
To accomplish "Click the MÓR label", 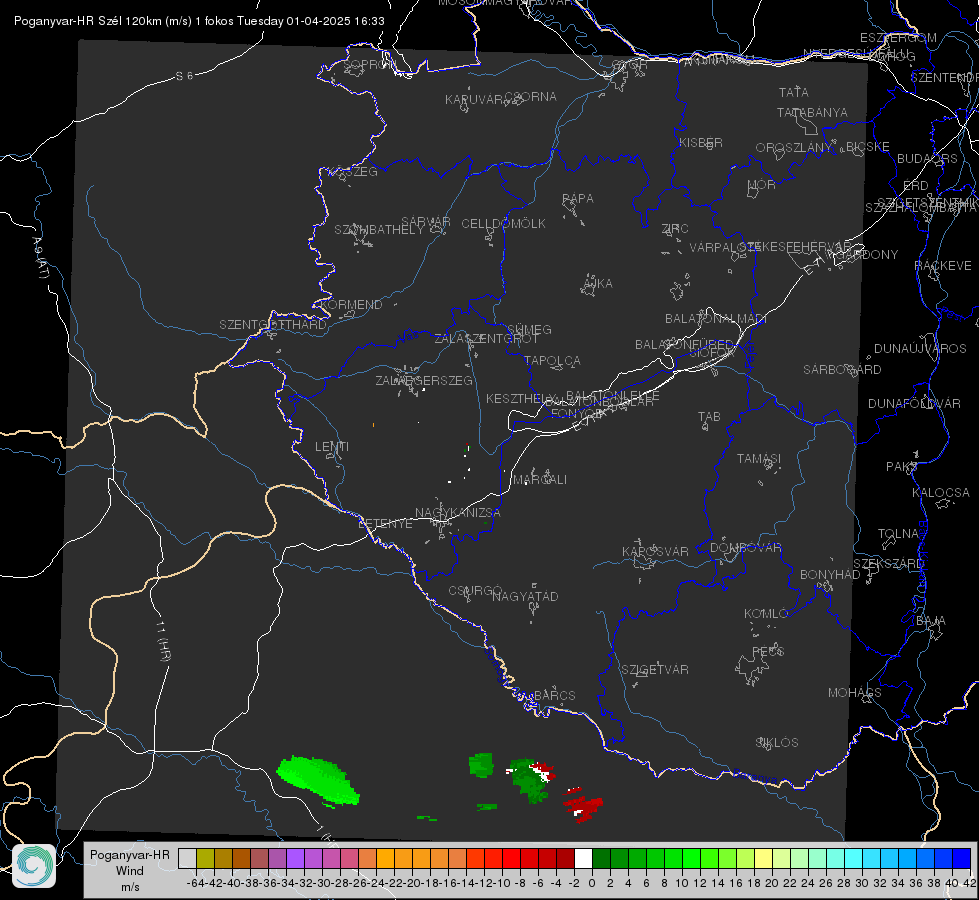I will pyautogui.click(x=762, y=185).
